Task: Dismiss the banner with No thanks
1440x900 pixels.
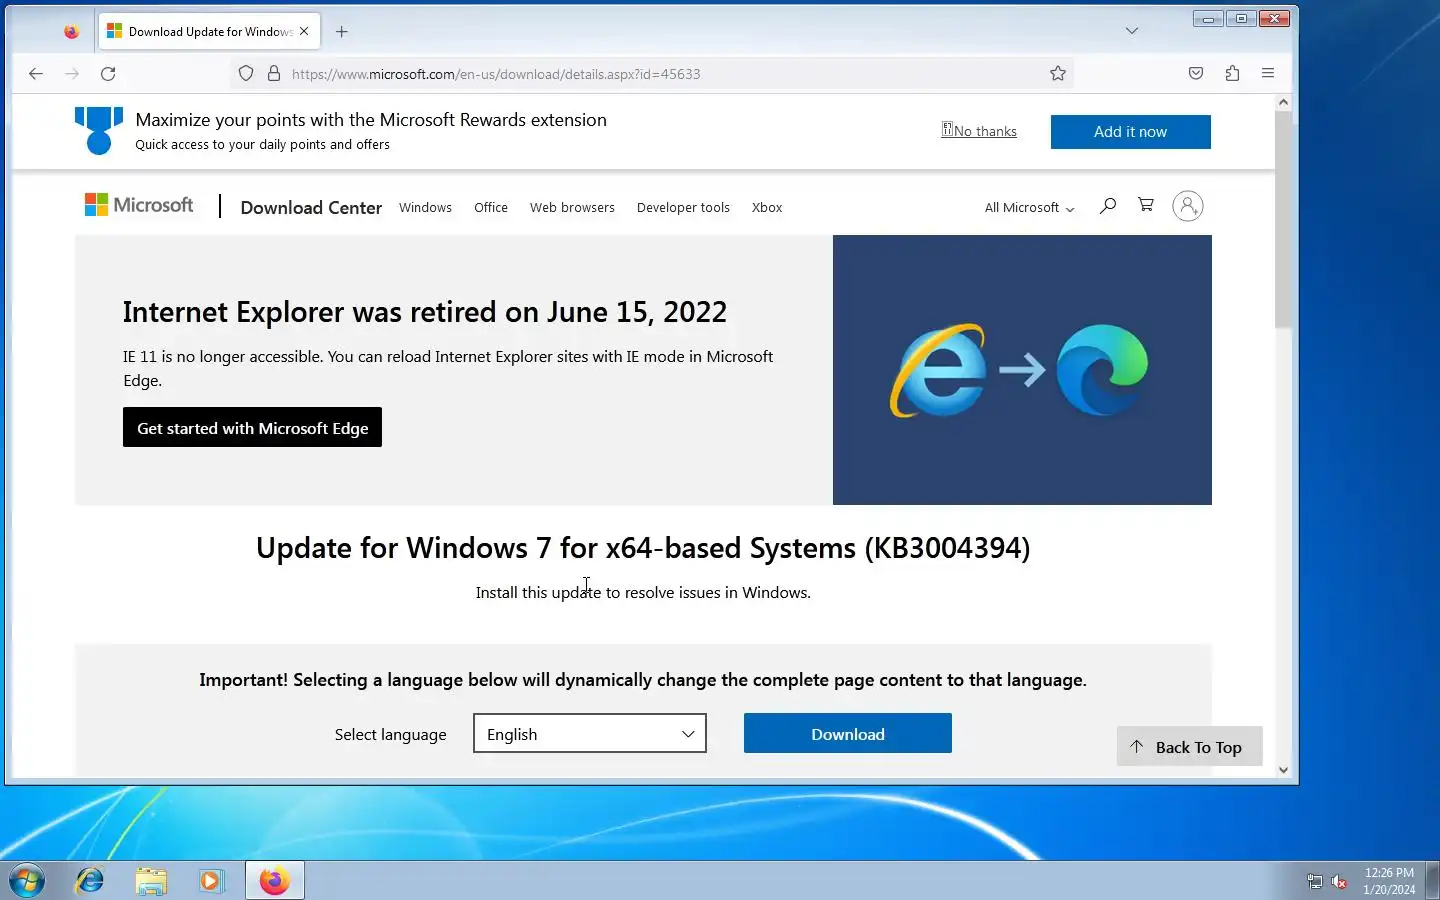Action: coord(979,131)
